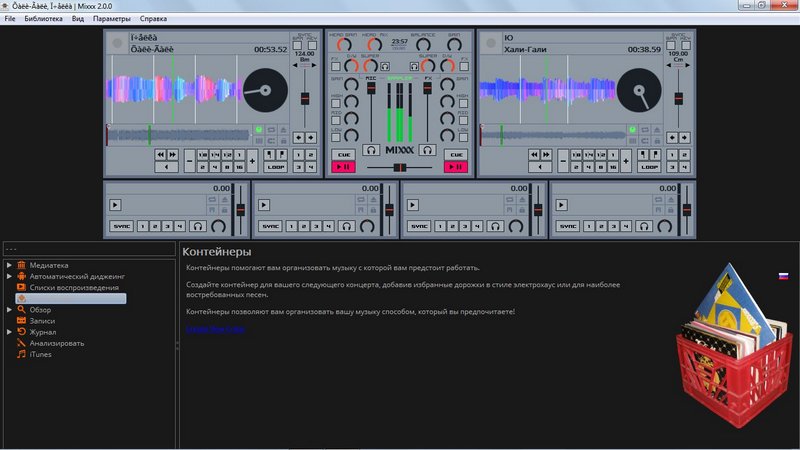Toggle reverse playback on left deck

pyautogui.click(x=166, y=167)
